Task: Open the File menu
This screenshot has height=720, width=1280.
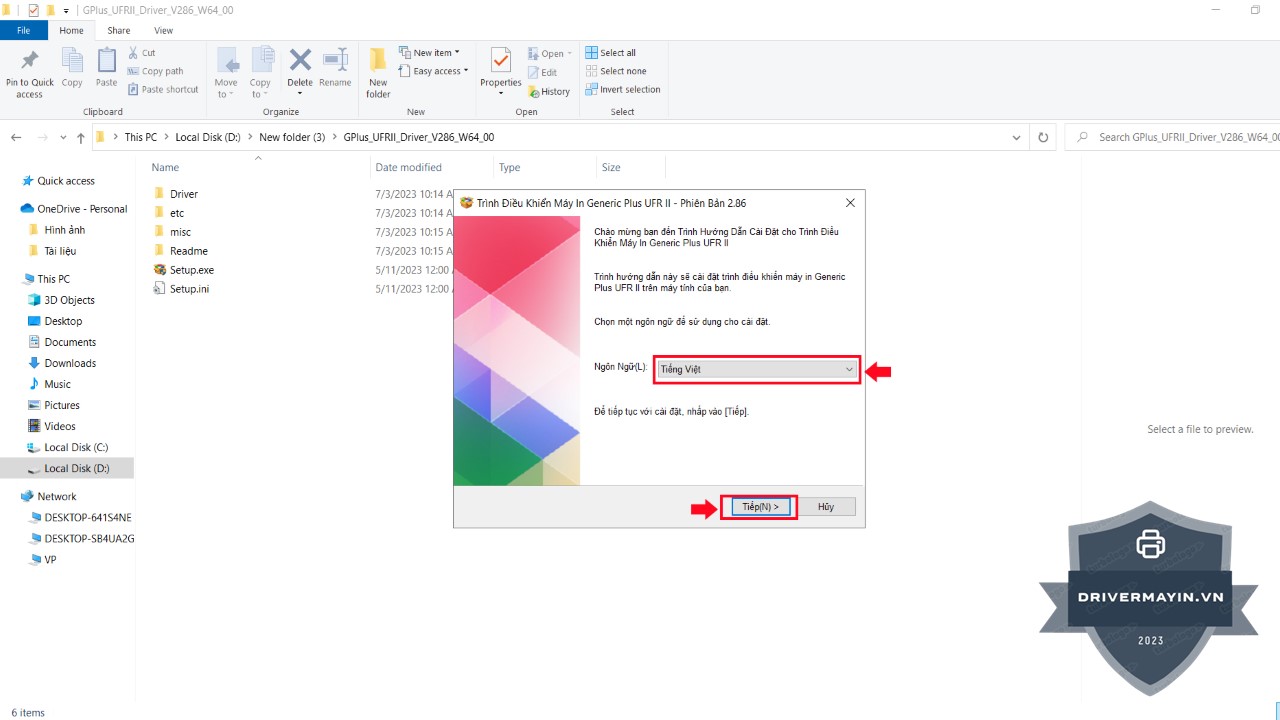Action: (24, 31)
